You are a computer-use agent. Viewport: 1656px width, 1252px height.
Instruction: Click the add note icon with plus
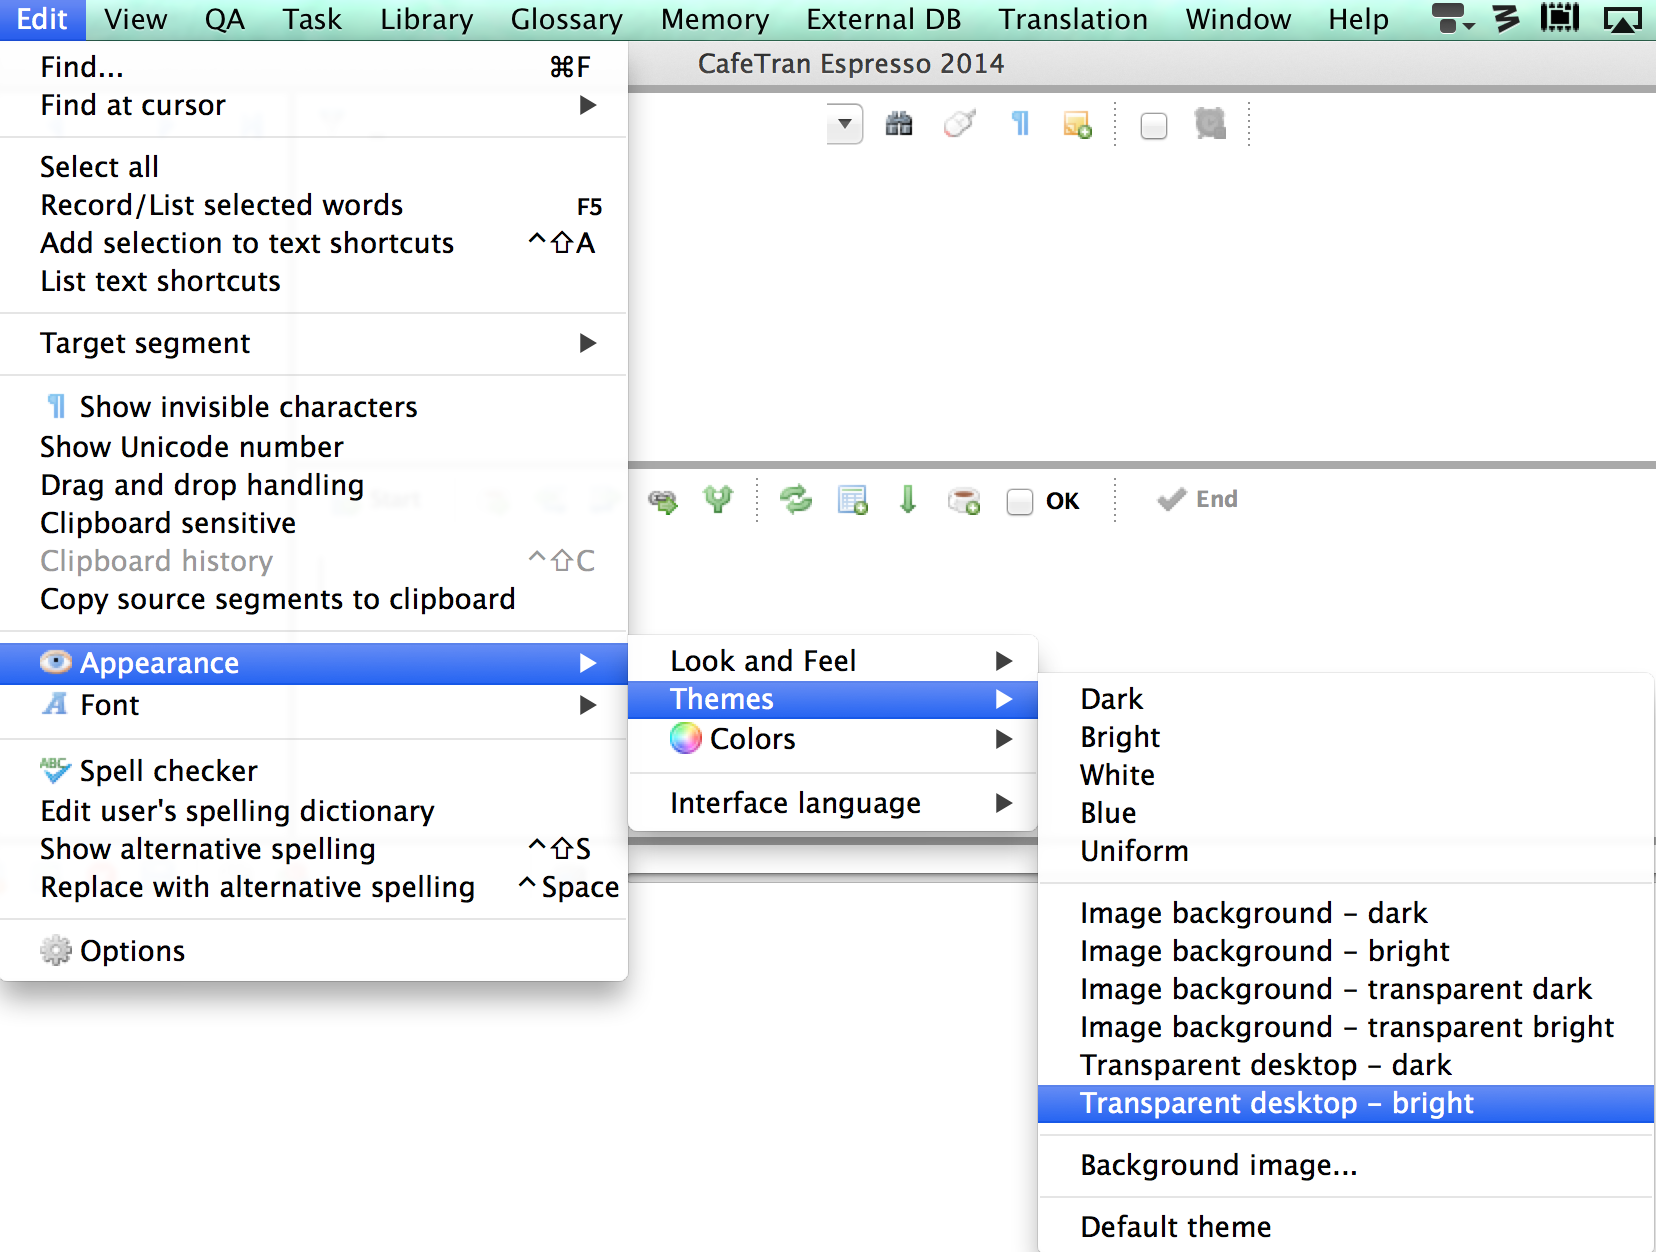[1077, 125]
